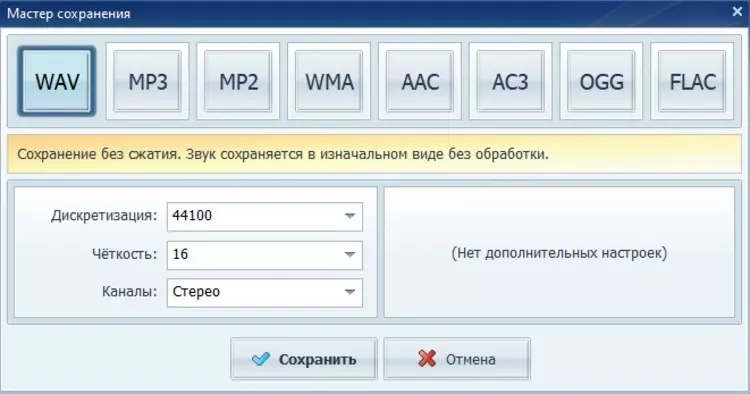Select the OGG format button
This screenshot has height=394, width=750.
click(601, 81)
